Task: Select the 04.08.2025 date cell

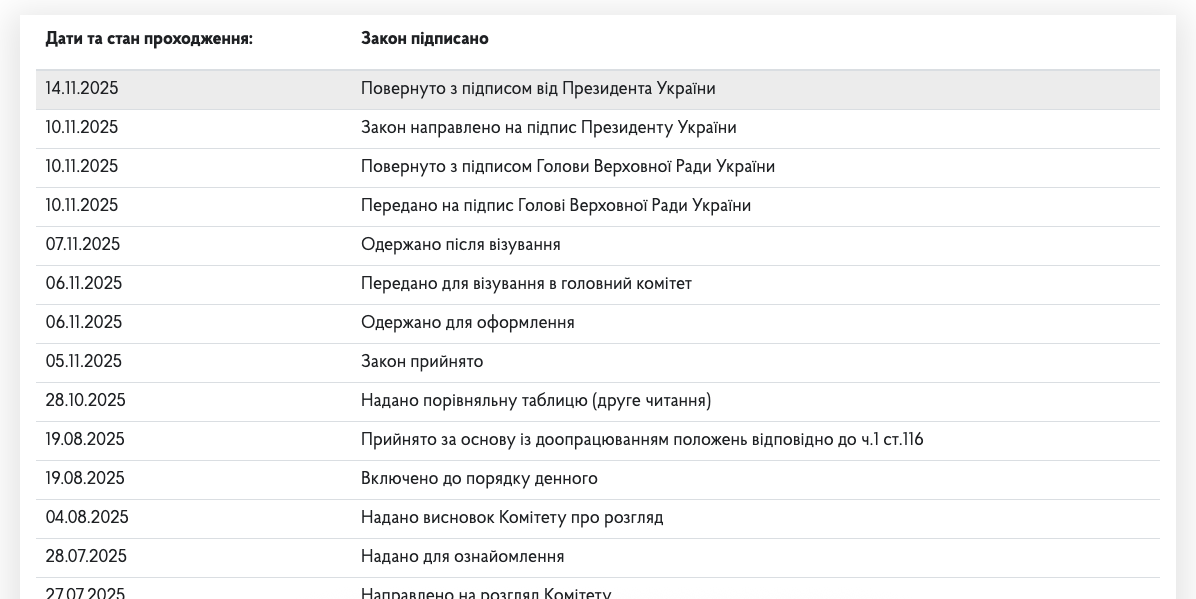Action: point(87,518)
